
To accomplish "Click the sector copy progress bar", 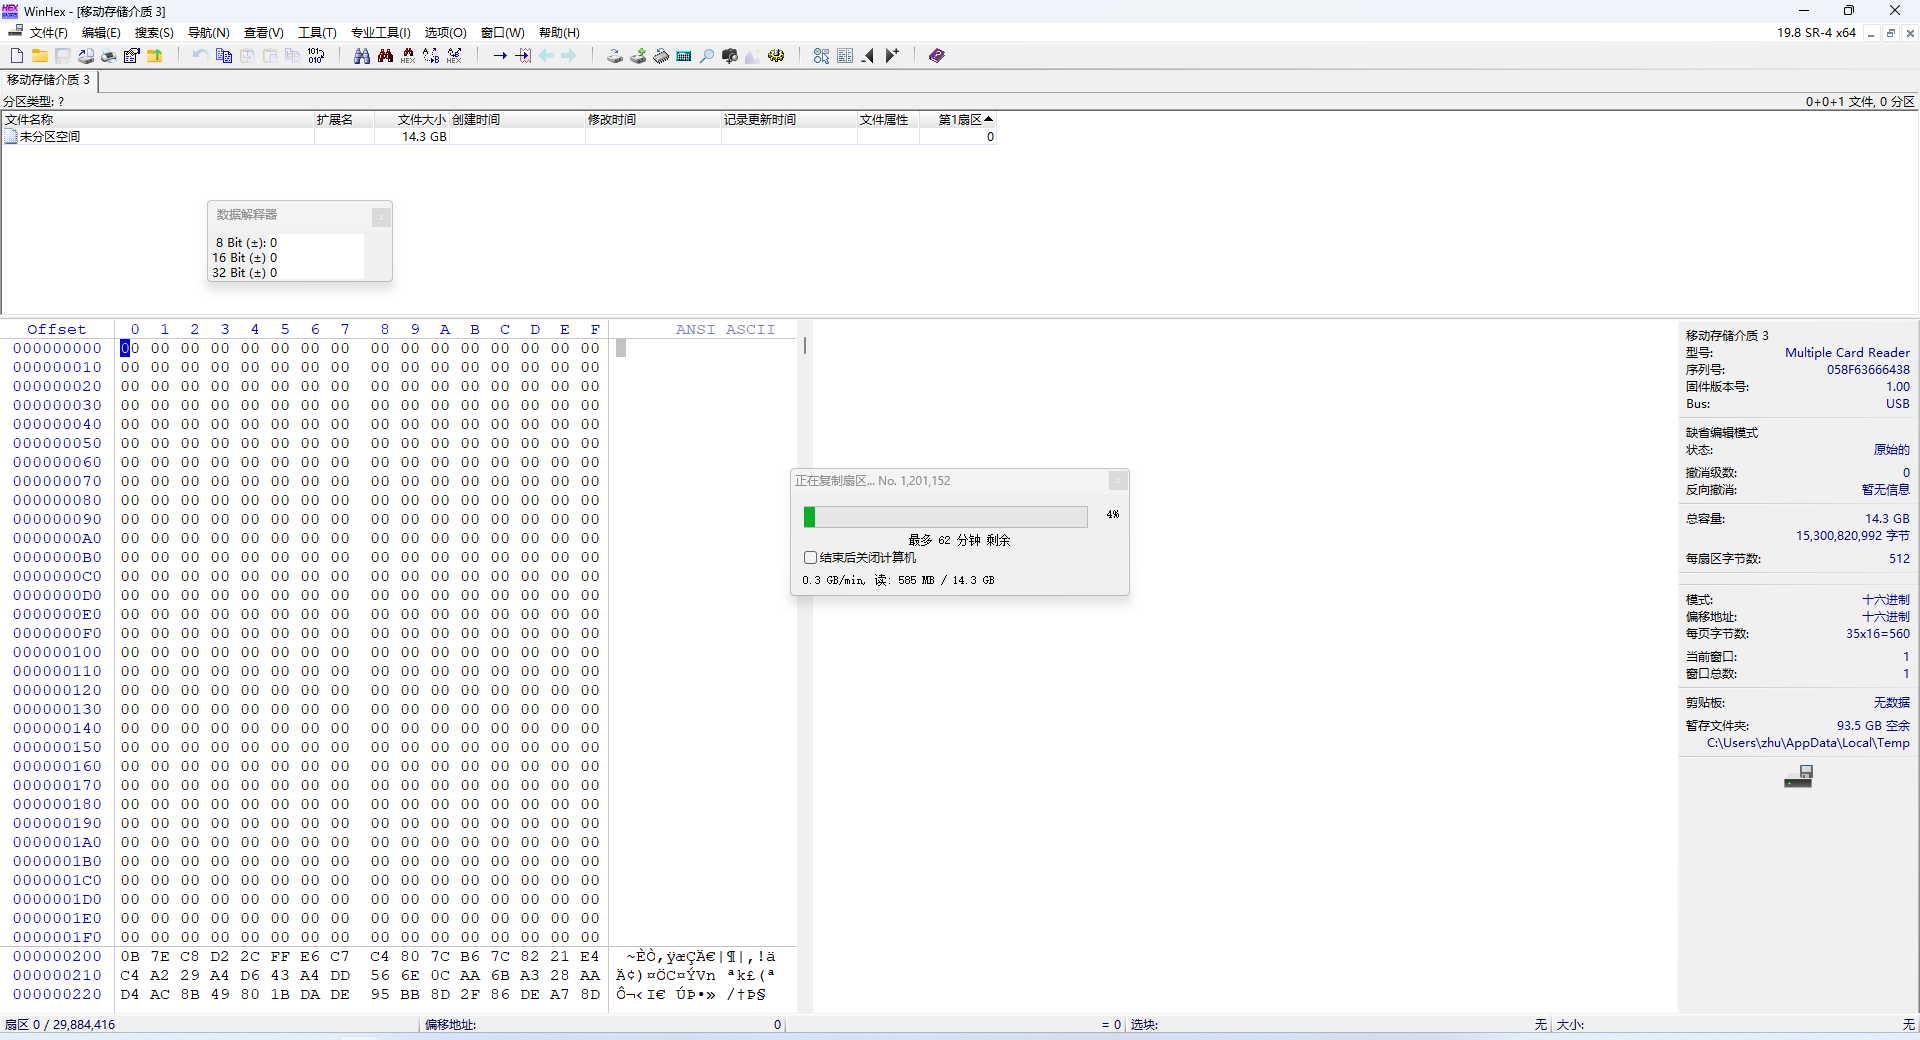I will pyautogui.click(x=945, y=517).
